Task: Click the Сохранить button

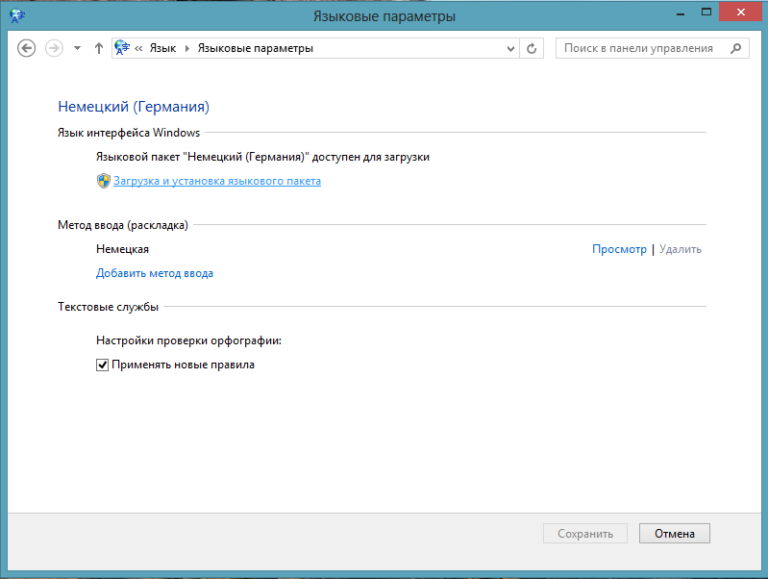Action: point(585,533)
